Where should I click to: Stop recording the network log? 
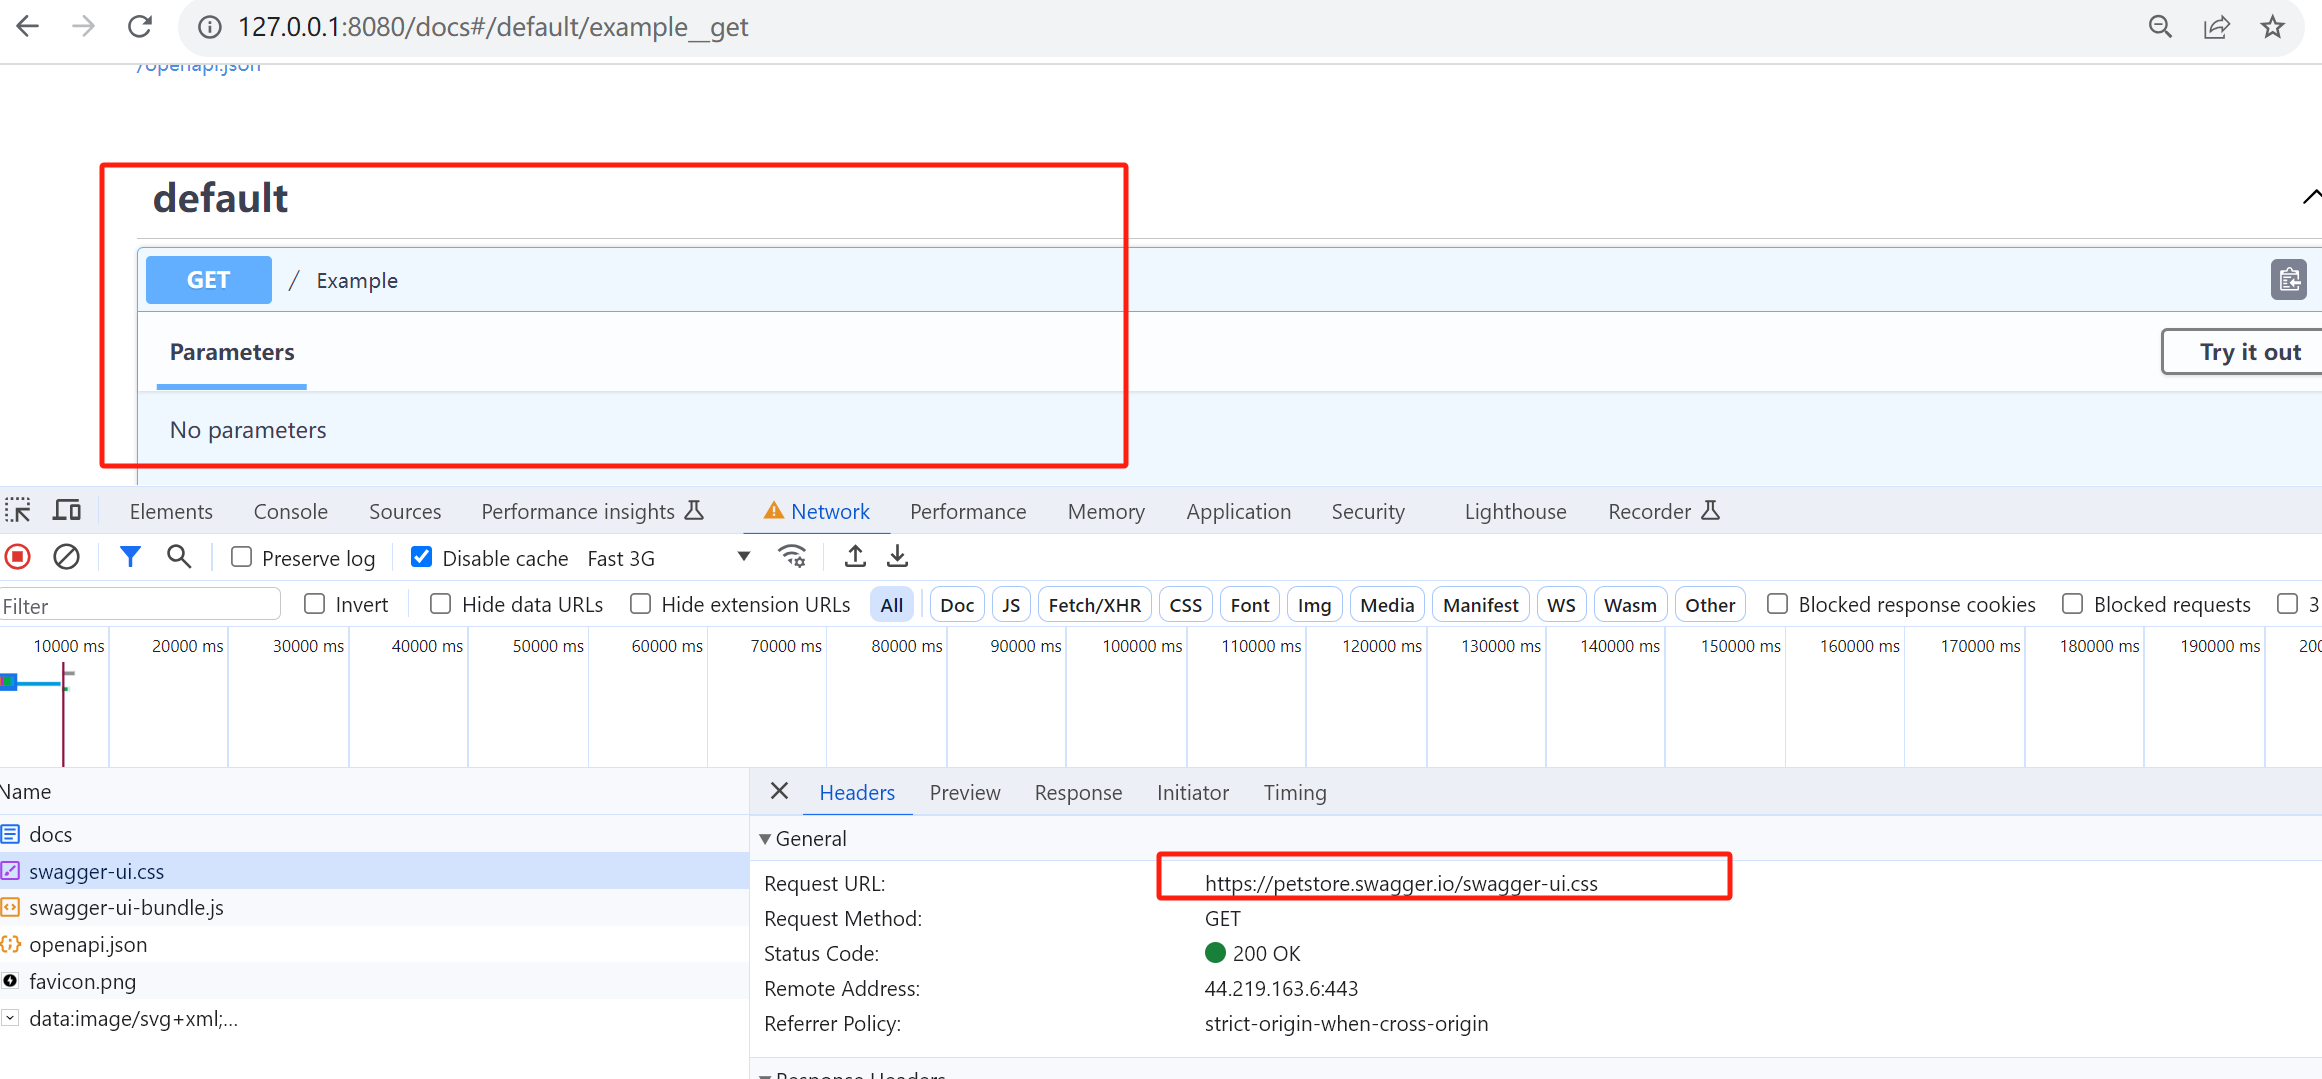(x=18, y=557)
